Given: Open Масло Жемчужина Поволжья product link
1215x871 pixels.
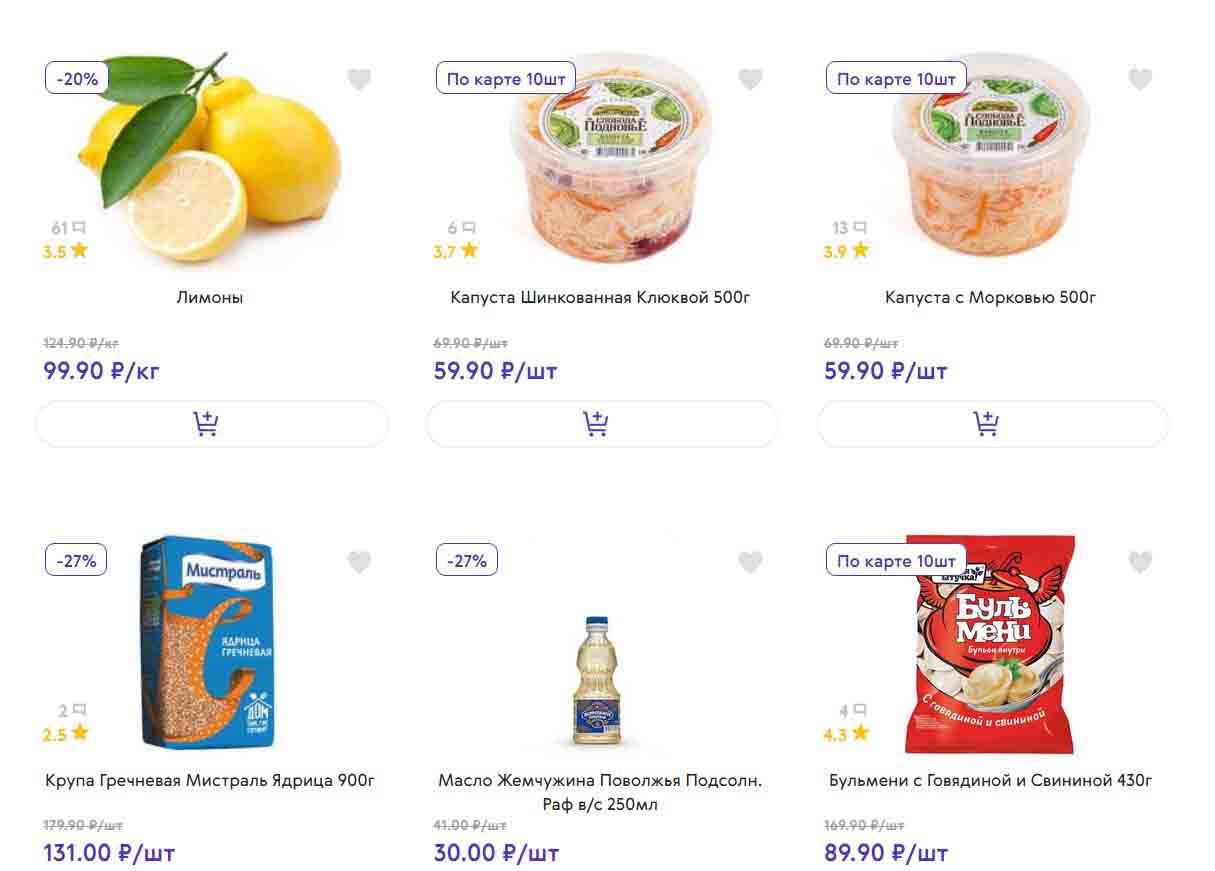Looking at the screenshot, I should 600,791.
